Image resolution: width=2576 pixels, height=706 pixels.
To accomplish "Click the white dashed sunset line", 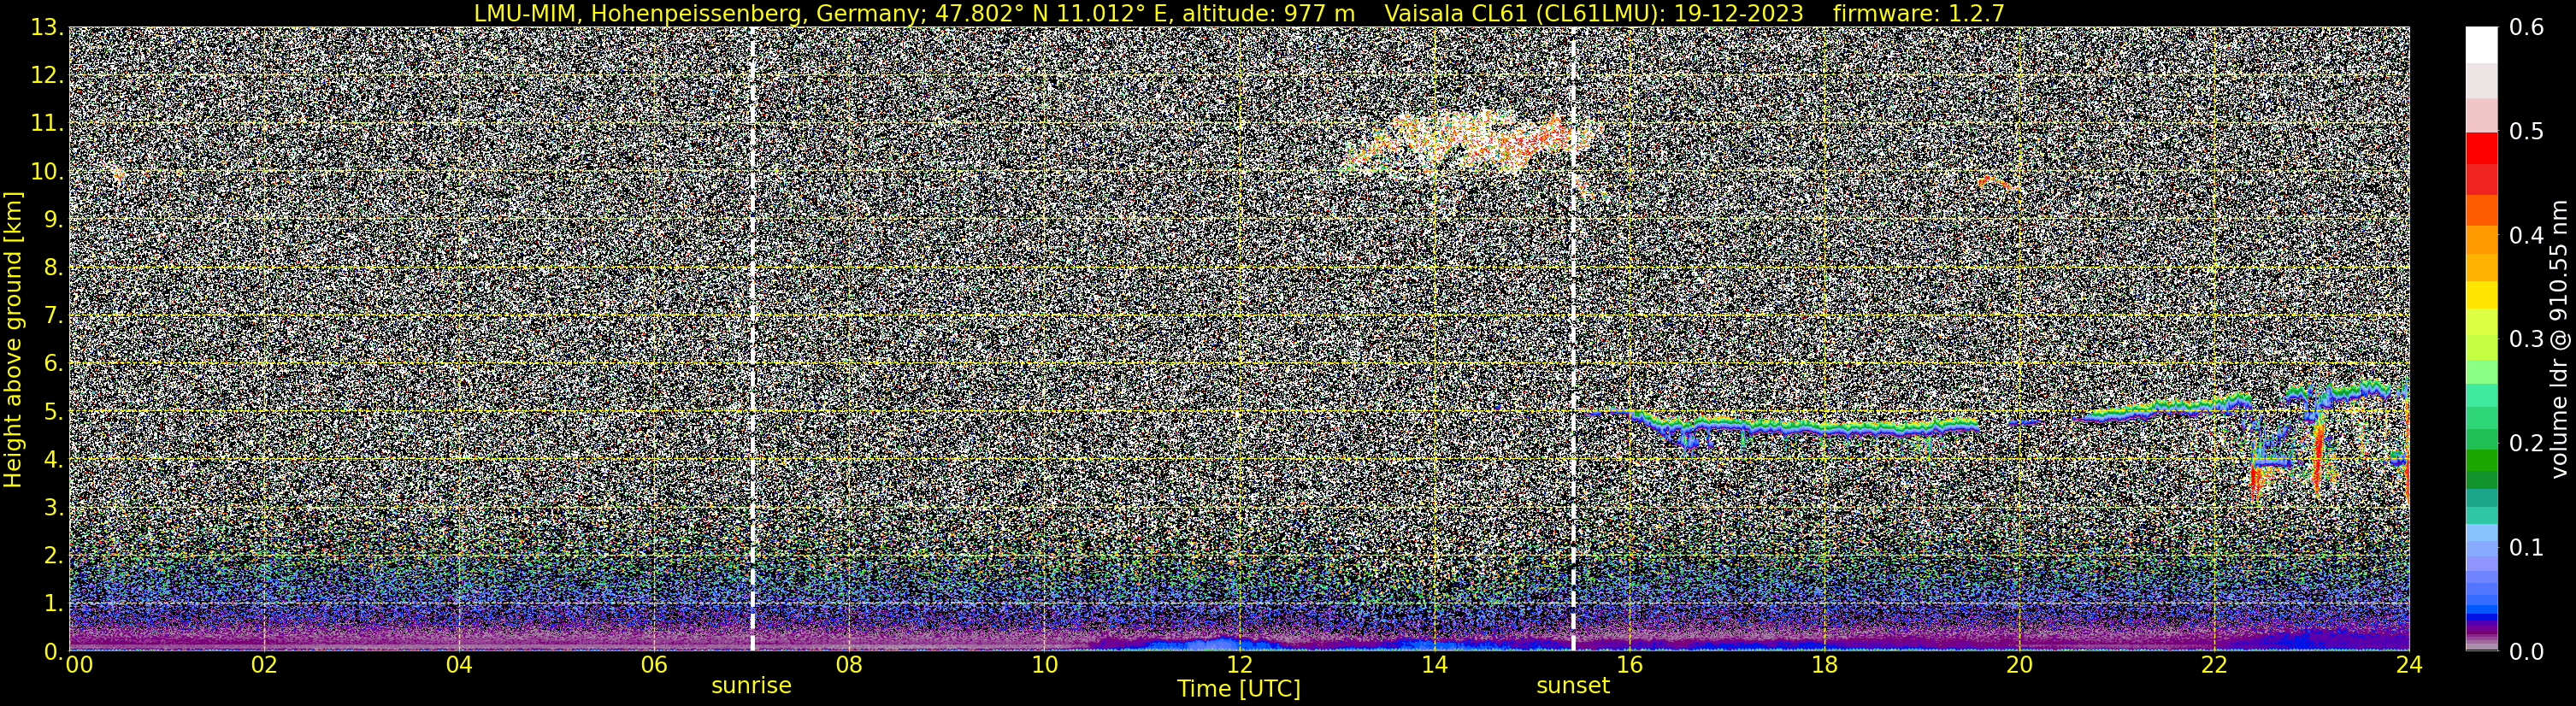I will coord(1573,339).
